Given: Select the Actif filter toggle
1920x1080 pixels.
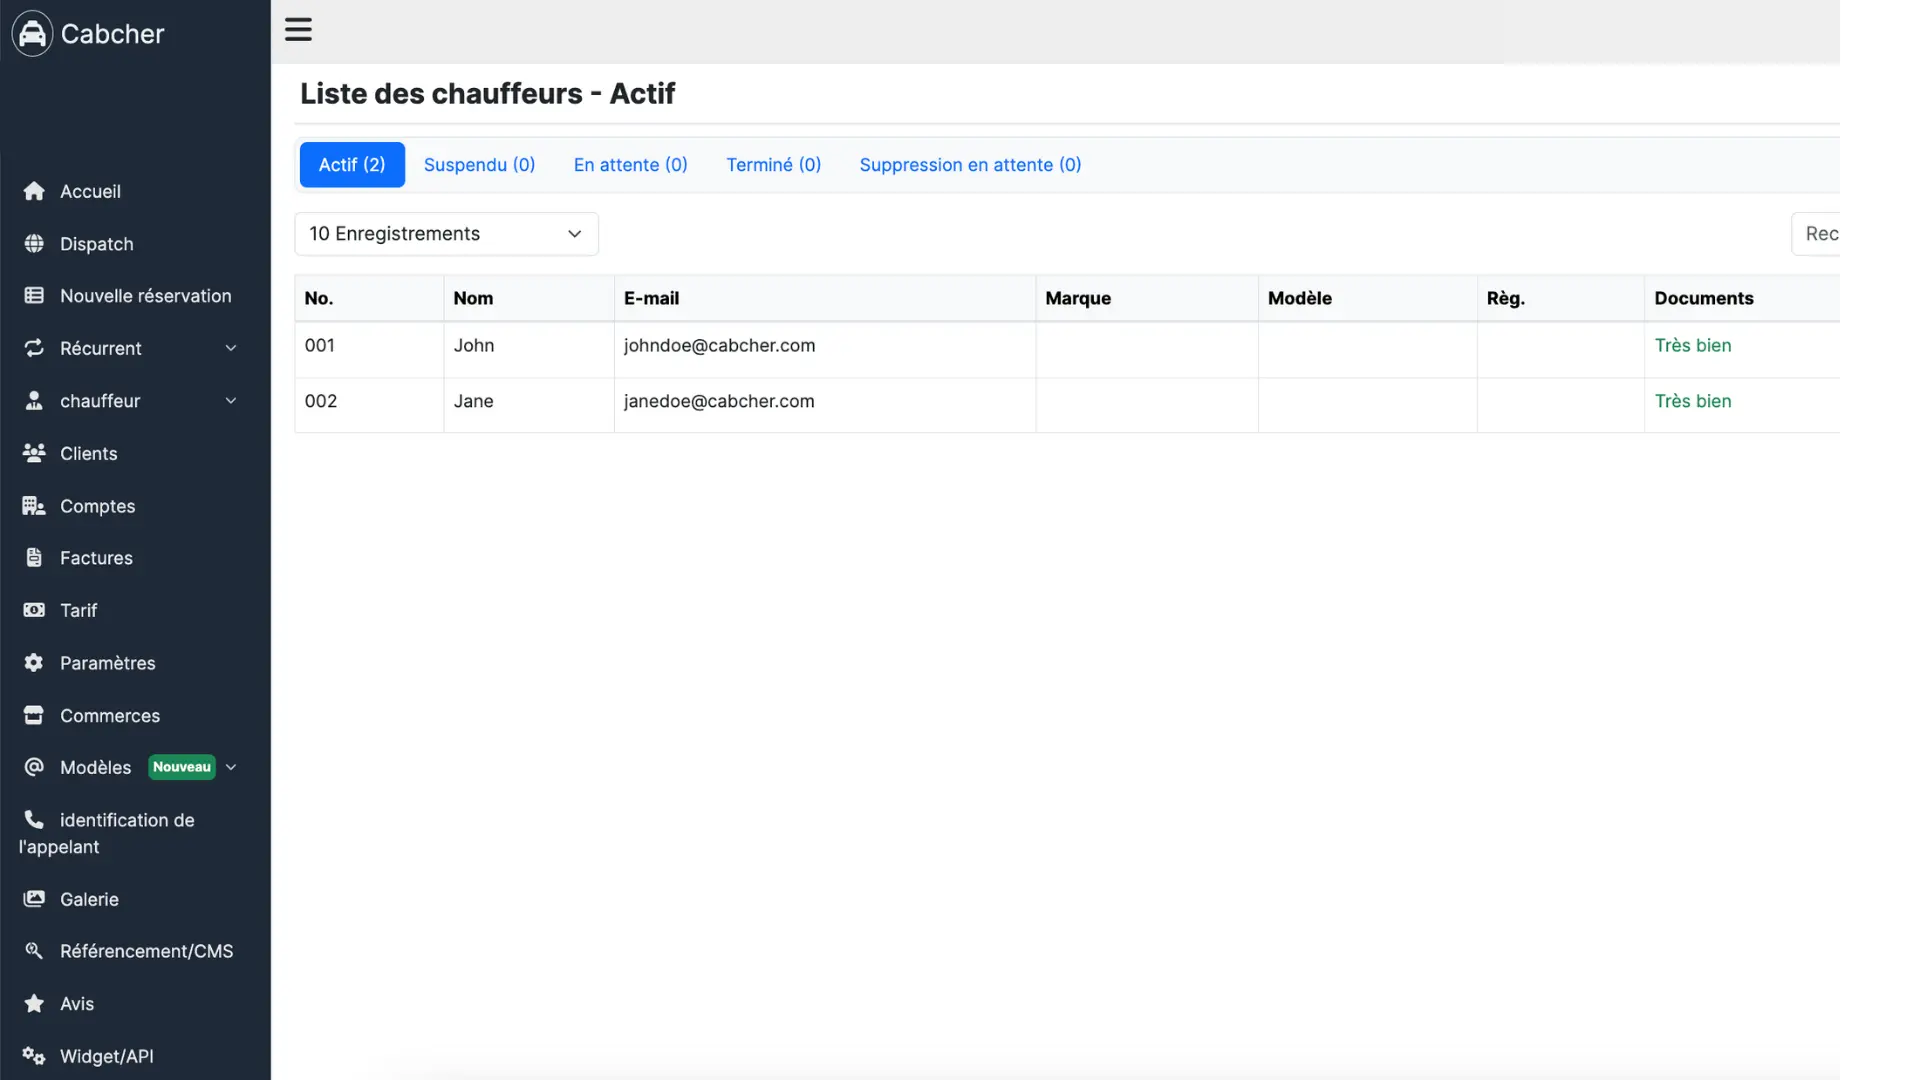Looking at the screenshot, I should click(x=352, y=164).
